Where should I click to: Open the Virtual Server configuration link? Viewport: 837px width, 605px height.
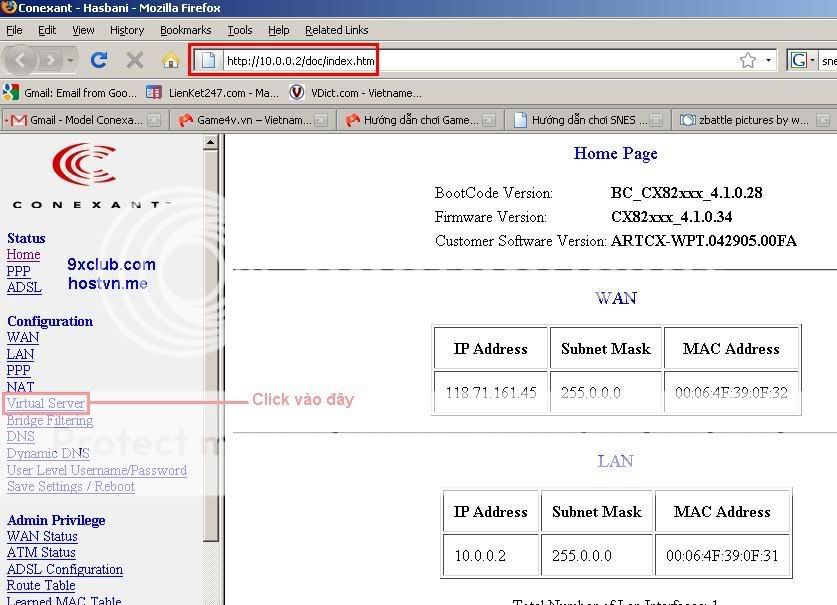coord(46,403)
